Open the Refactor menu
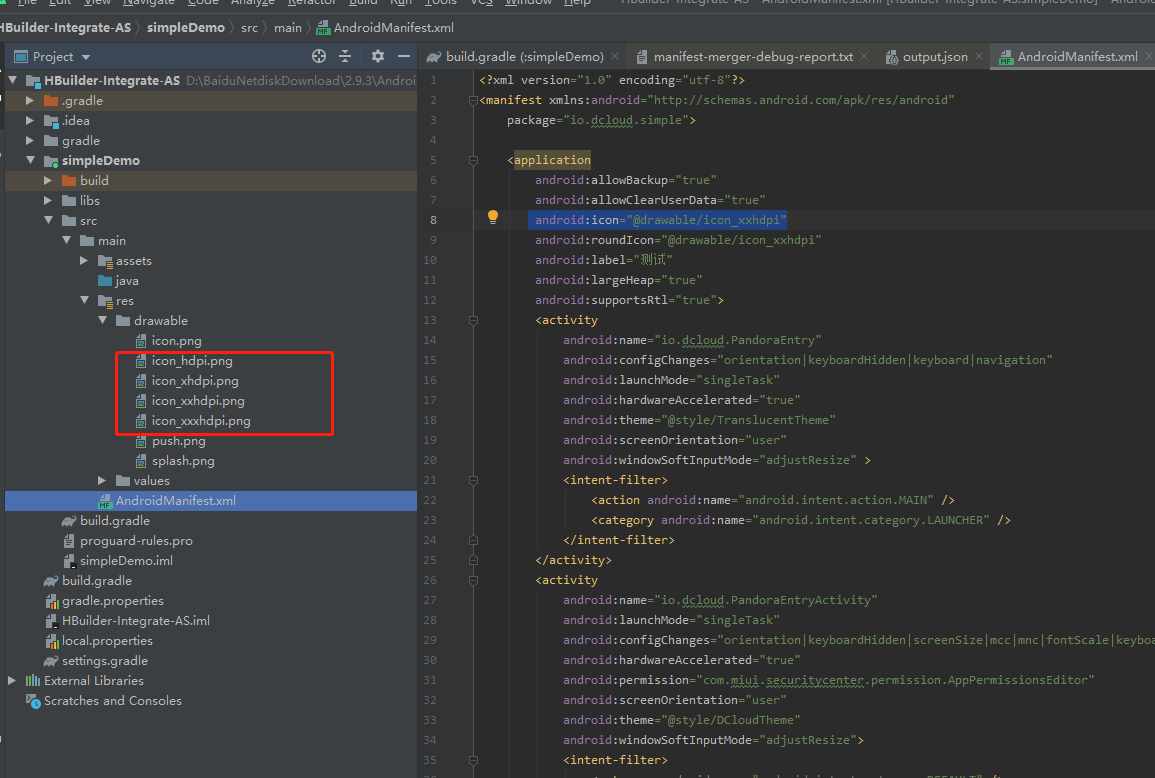Screen dimensions: 1155x778 click(311, 3)
